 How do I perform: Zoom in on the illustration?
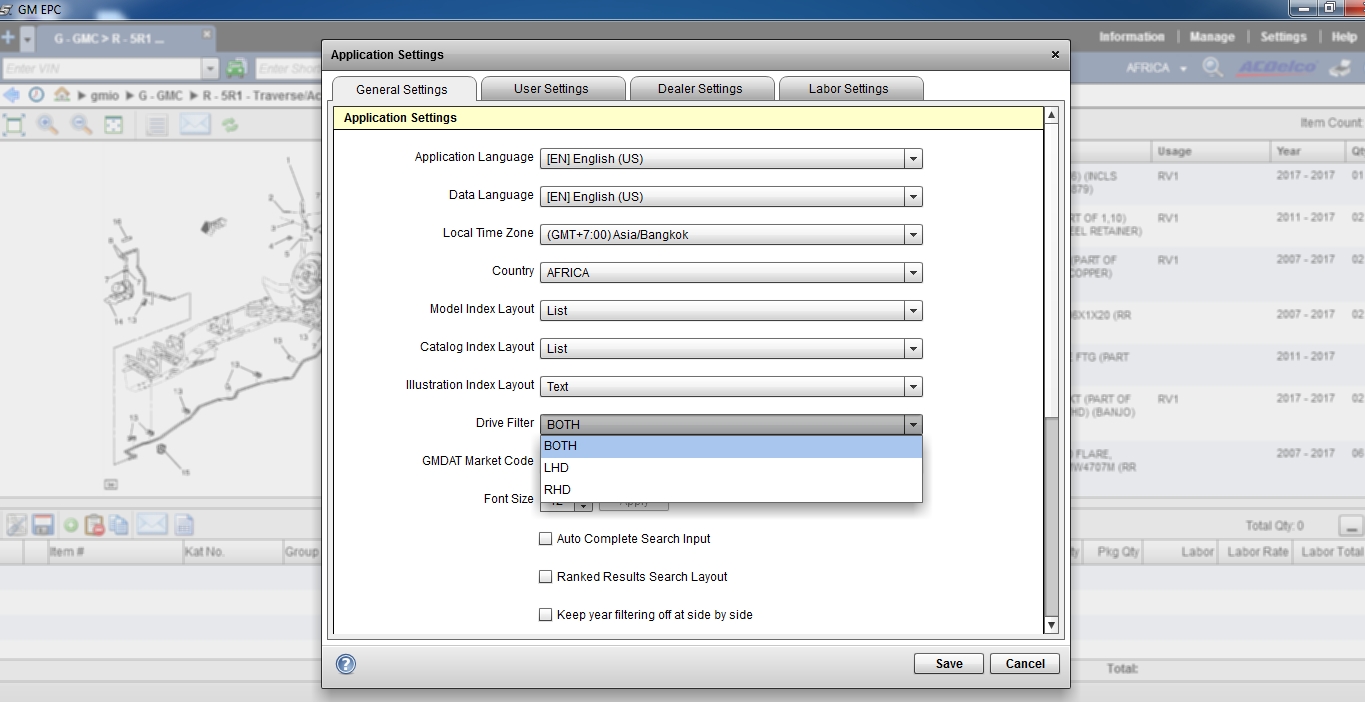coord(47,124)
